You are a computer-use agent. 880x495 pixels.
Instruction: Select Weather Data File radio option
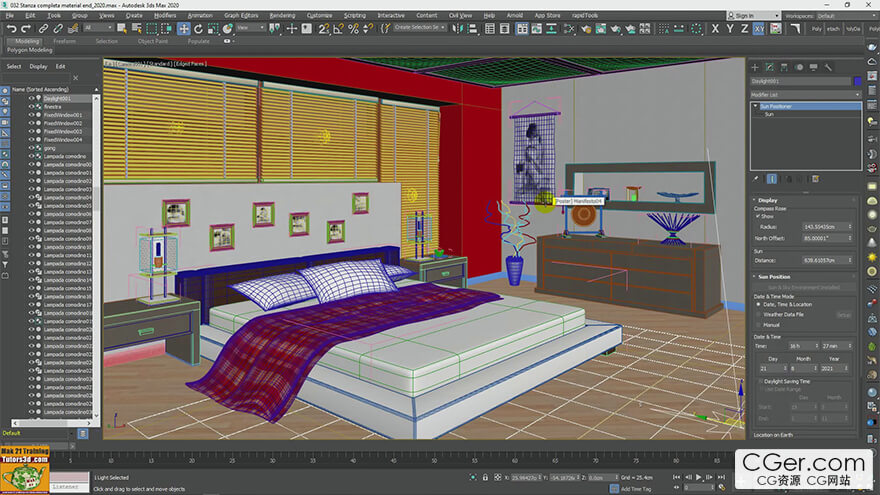[x=759, y=314]
